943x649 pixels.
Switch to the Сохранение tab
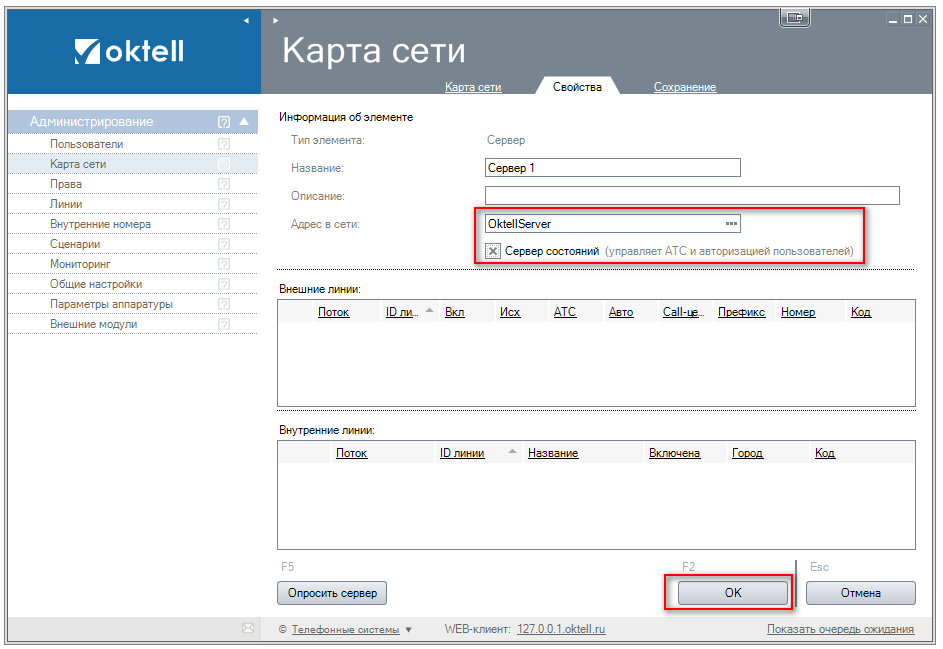point(685,87)
